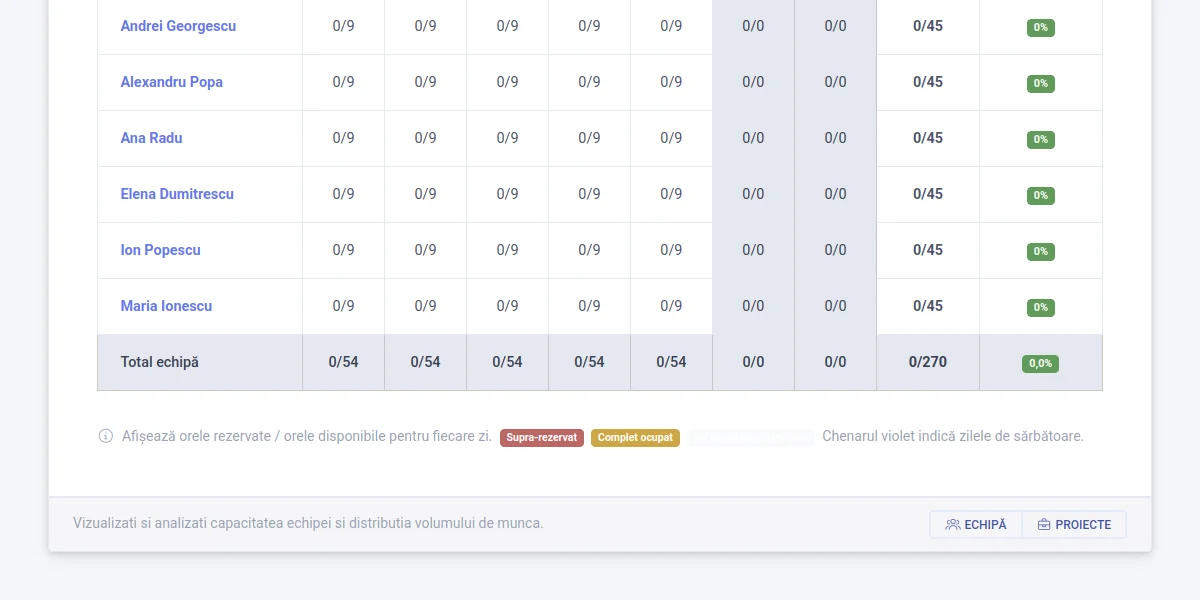This screenshot has height=600, width=1200.
Task: Click the green 0% badge for Maria Ionescu
Action: [x=1040, y=307]
